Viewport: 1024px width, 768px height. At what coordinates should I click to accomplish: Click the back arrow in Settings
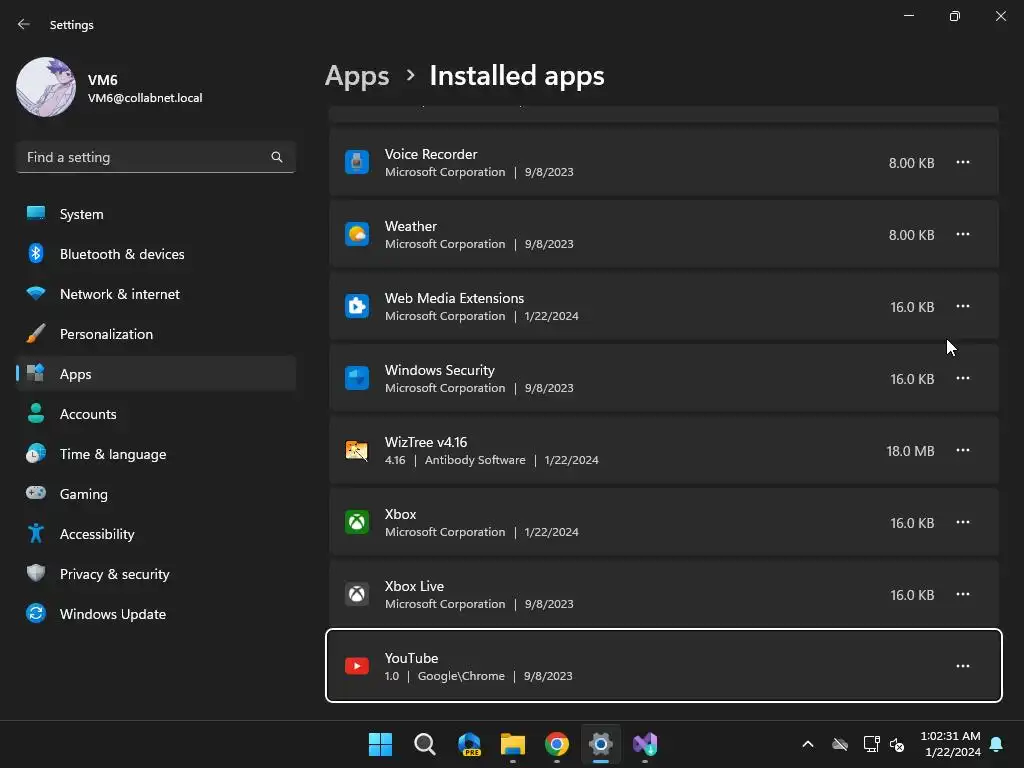click(x=24, y=24)
